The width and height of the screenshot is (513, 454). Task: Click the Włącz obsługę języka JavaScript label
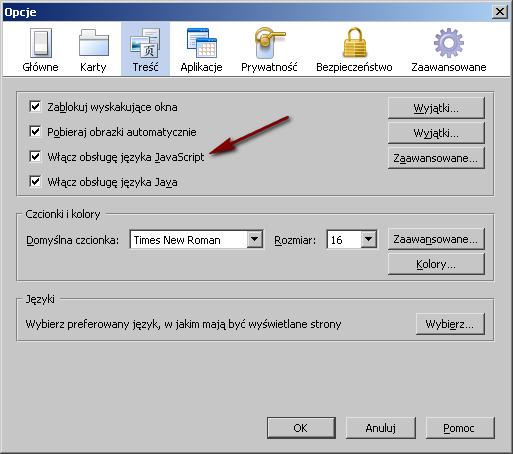tap(126, 157)
